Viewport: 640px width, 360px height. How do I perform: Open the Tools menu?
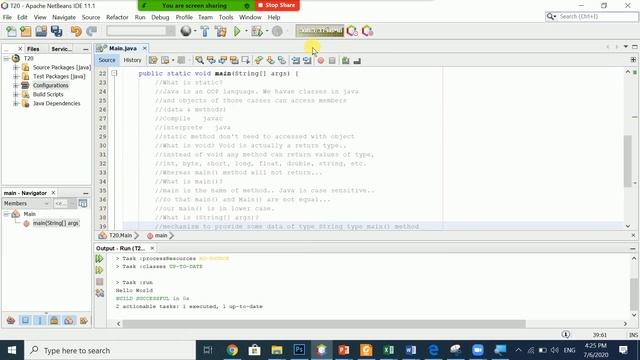[x=226, y=17]
